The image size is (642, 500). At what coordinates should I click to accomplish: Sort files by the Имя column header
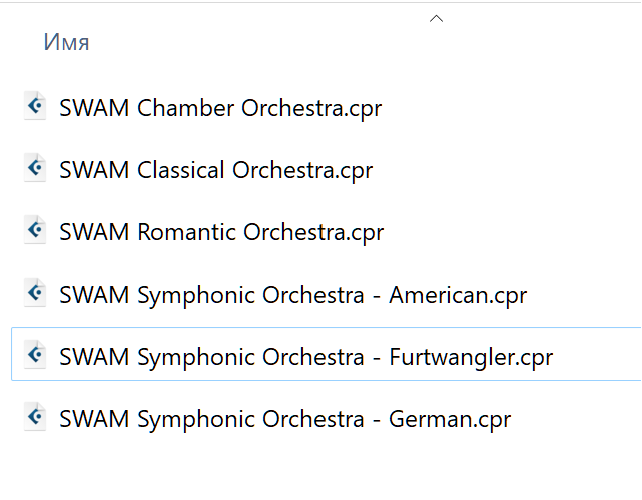coord(66,42)
